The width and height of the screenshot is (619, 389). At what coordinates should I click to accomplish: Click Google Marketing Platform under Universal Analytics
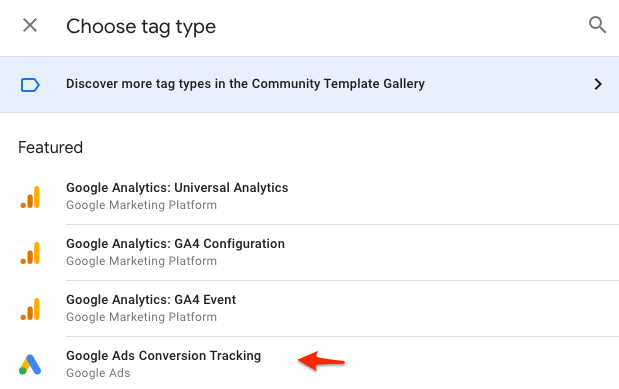(141, 205)
